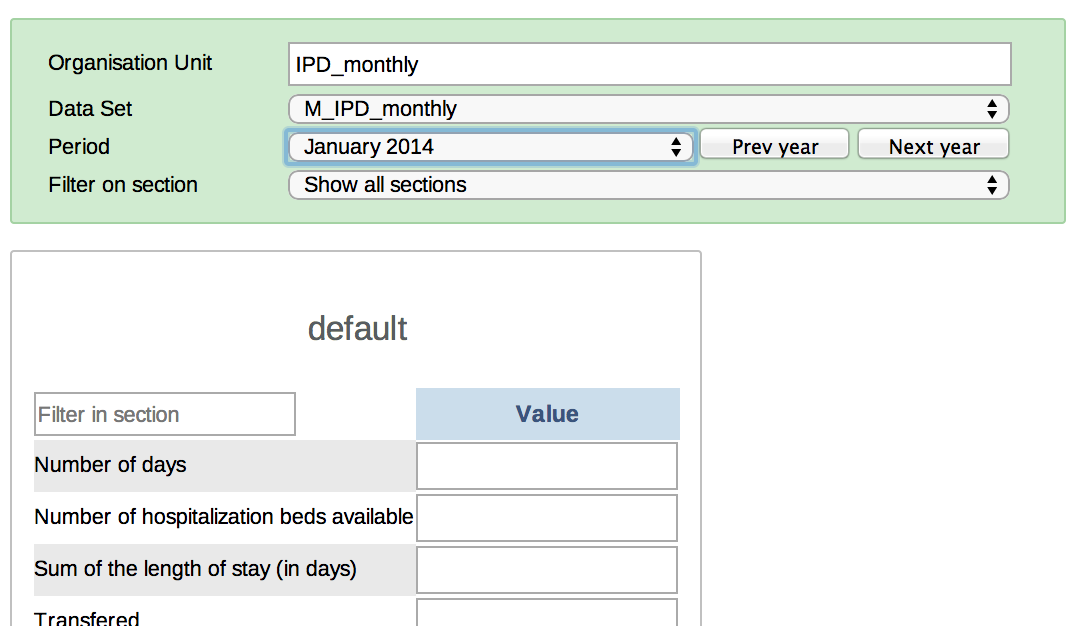Image resolution: width=1082 pixels, height=626 pixels.
Task: Focus the Filter in section search box
Action: 165,414
